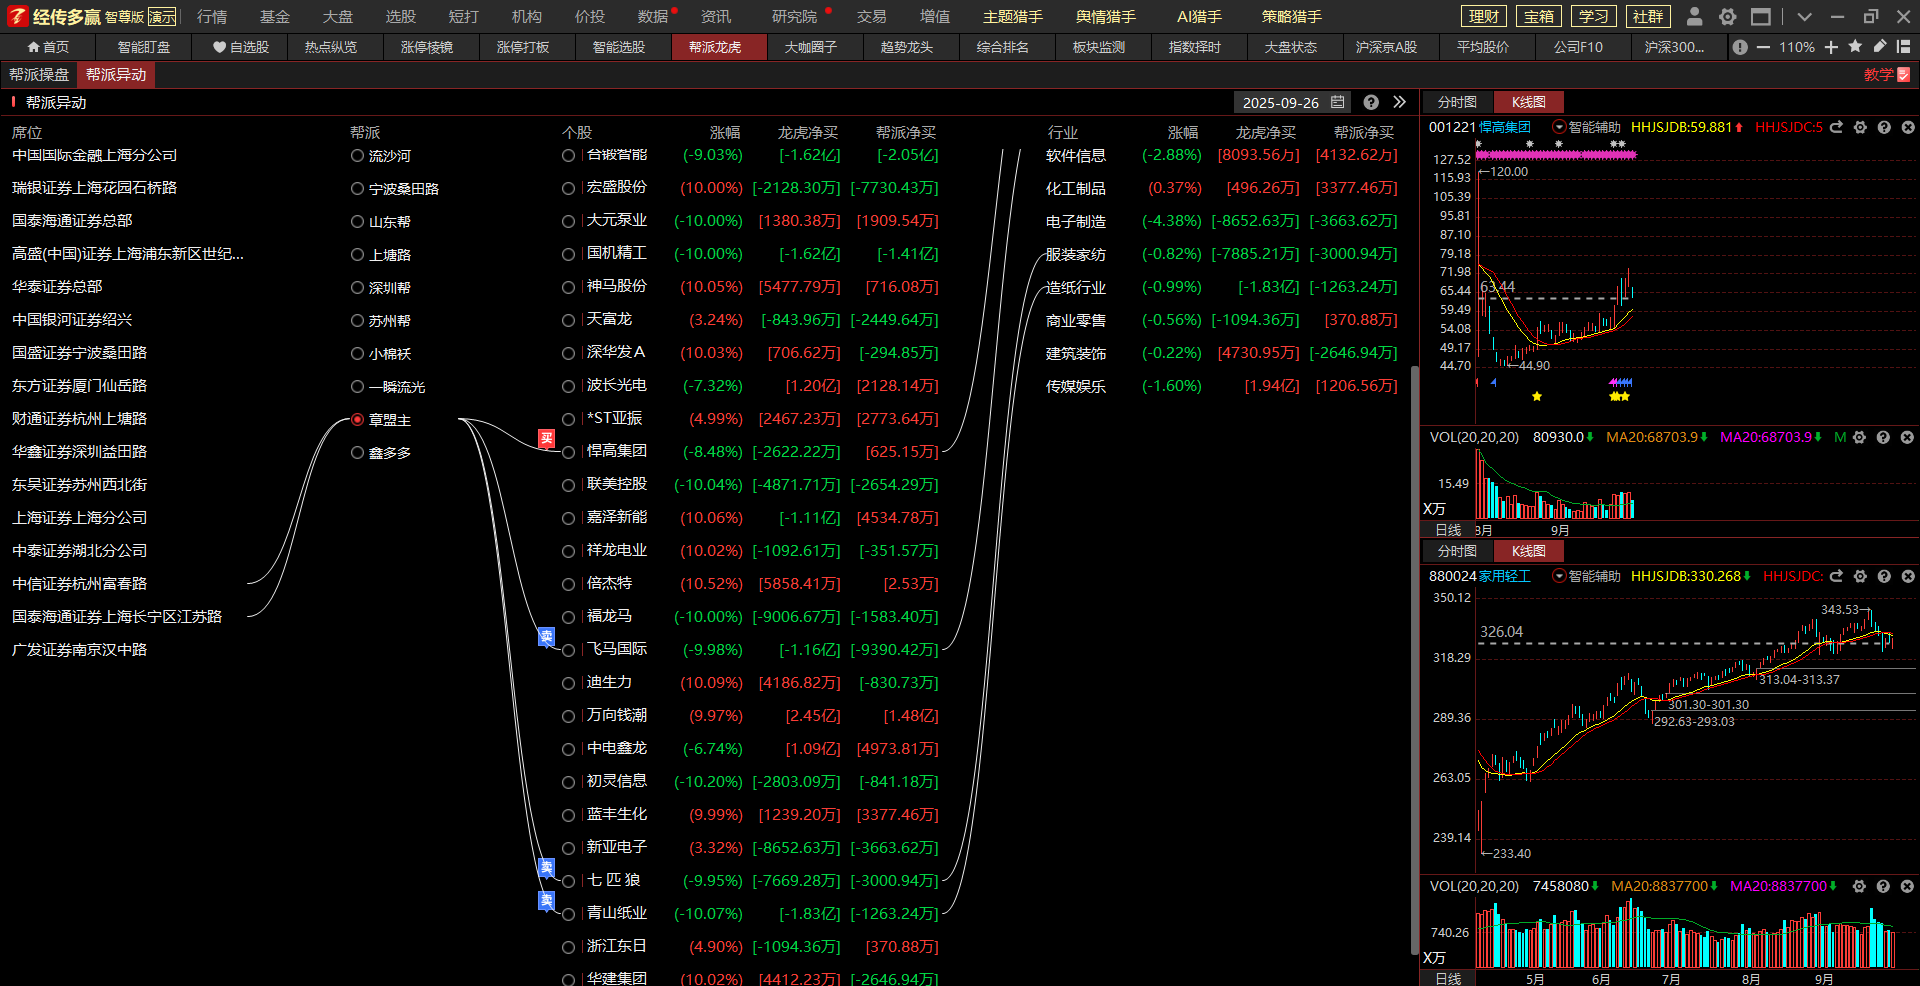Close the 家用轻工 chart indicator
Screen dimensions: 1920x986
(1907, 576)
